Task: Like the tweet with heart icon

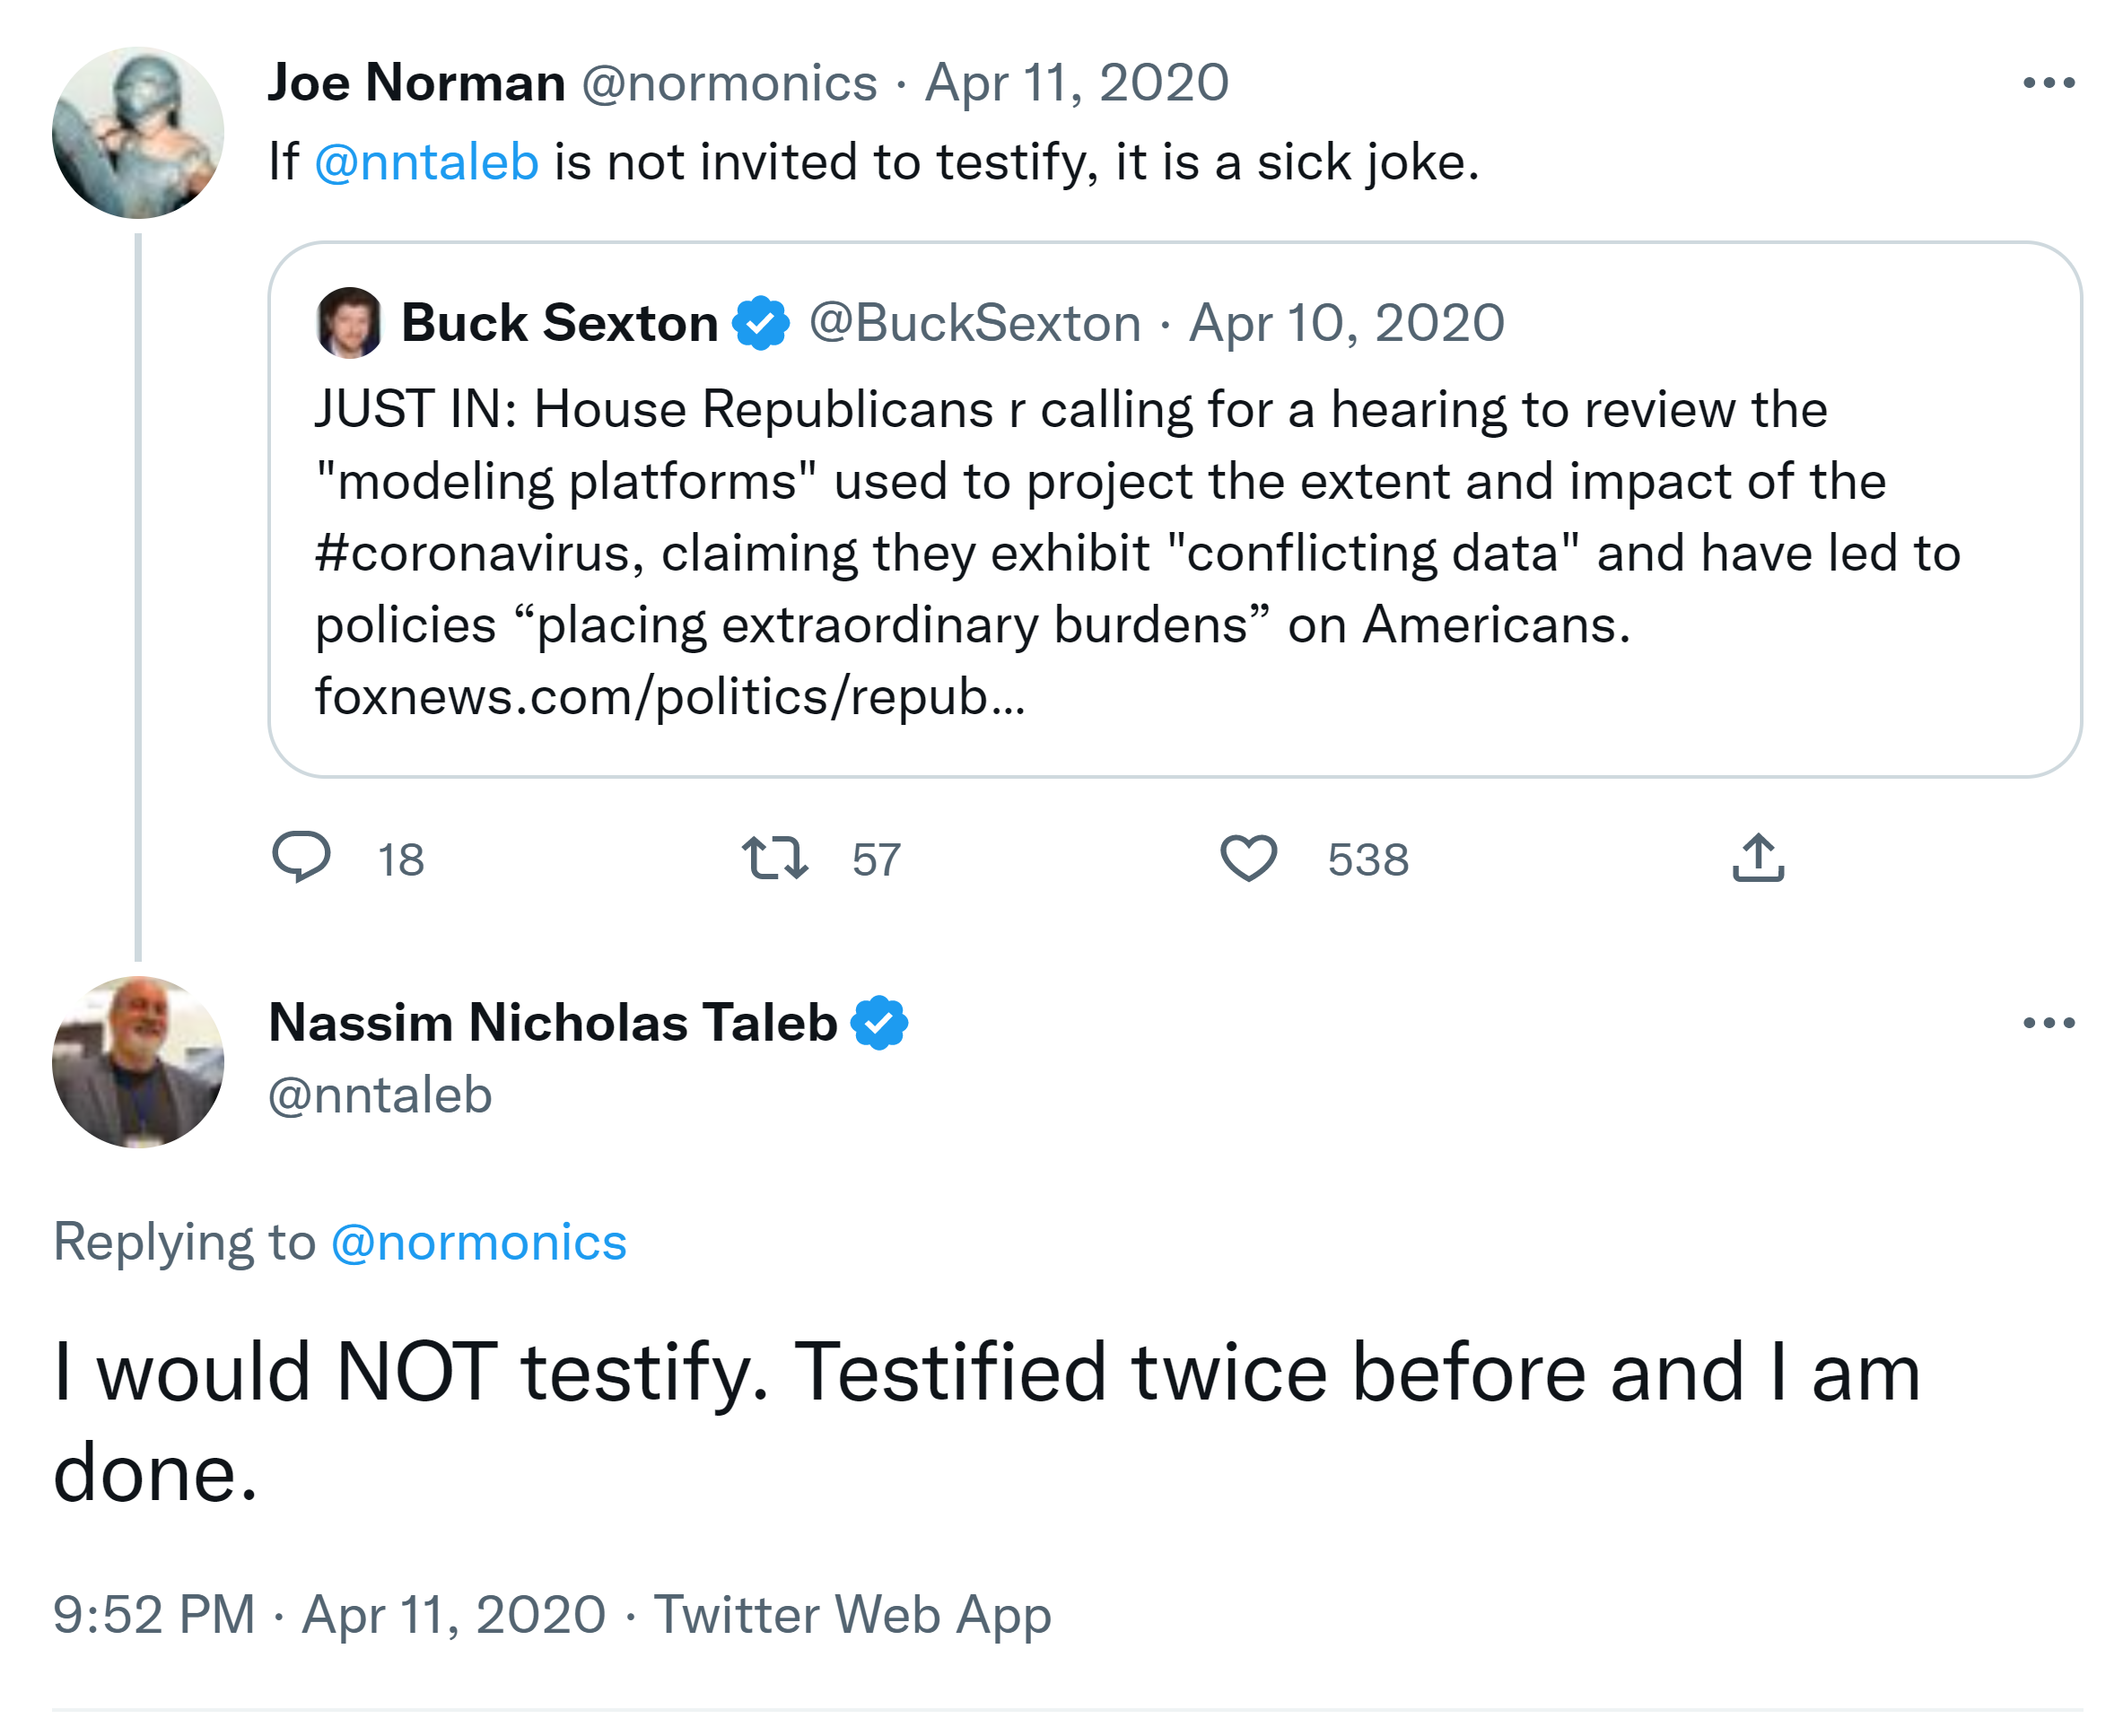Action: click(x=1248, y=858)
